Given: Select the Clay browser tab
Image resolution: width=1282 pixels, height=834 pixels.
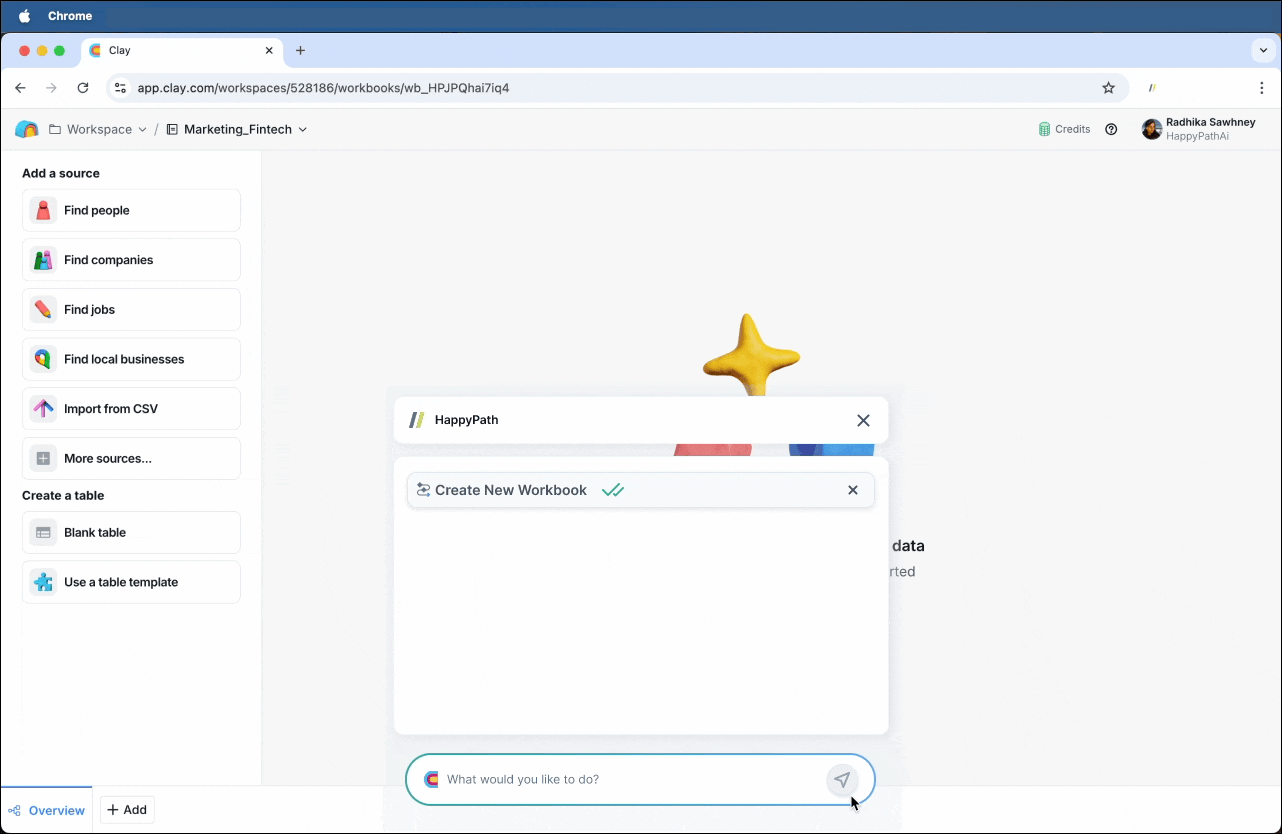Looking at the screenshot, I should coord(182,50).
